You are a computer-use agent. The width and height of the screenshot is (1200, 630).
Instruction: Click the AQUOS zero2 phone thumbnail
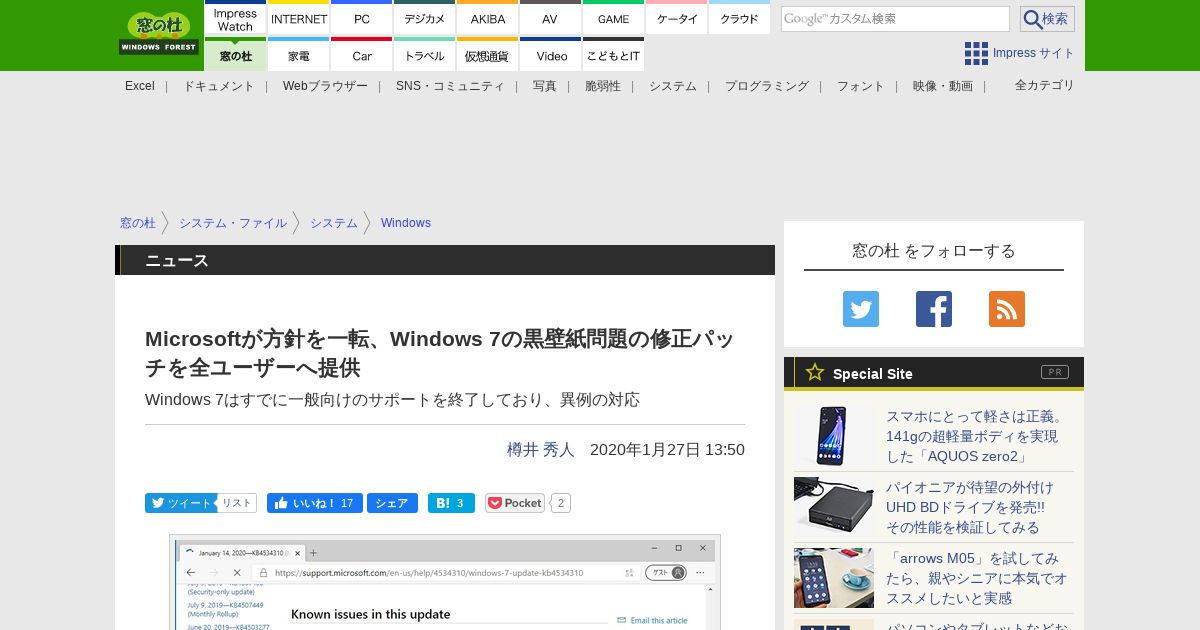pyautogui.click(x=834, y=436)
